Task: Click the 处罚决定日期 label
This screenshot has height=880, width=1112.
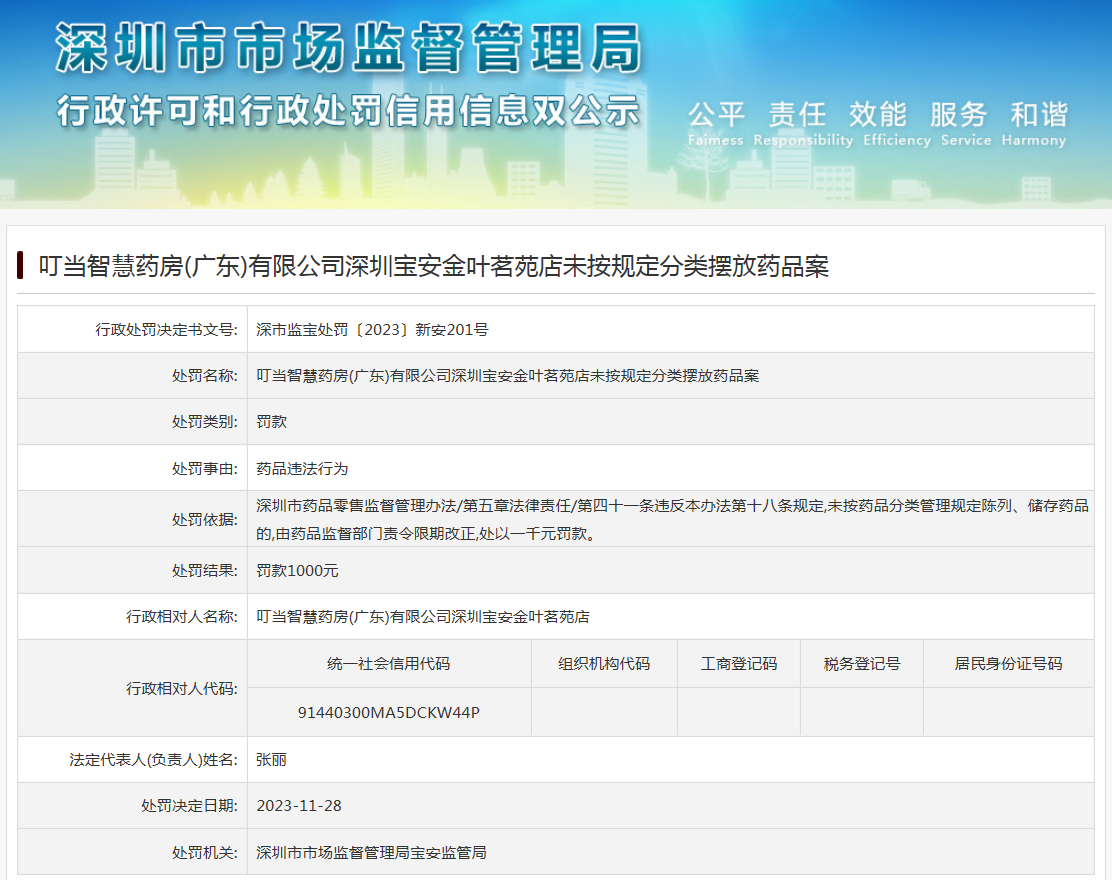Action: [x=189, y=806]
